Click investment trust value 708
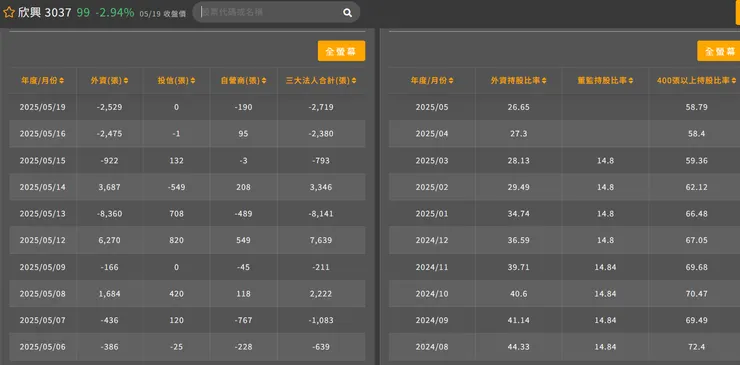 [x=176, y=214]
